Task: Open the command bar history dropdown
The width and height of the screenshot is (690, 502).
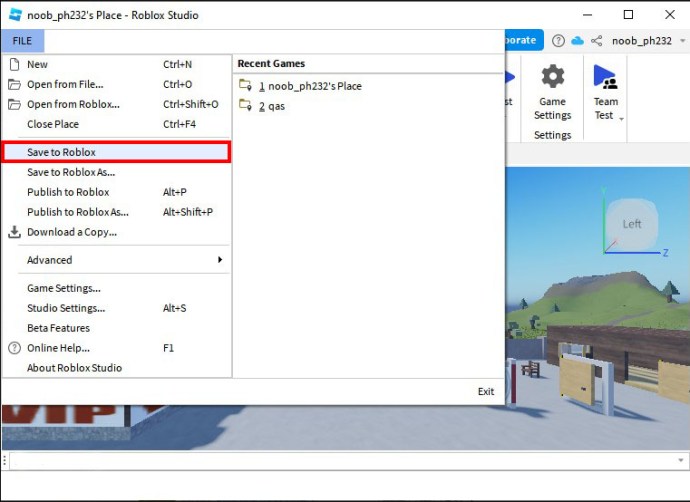Action: click(680, 460)
